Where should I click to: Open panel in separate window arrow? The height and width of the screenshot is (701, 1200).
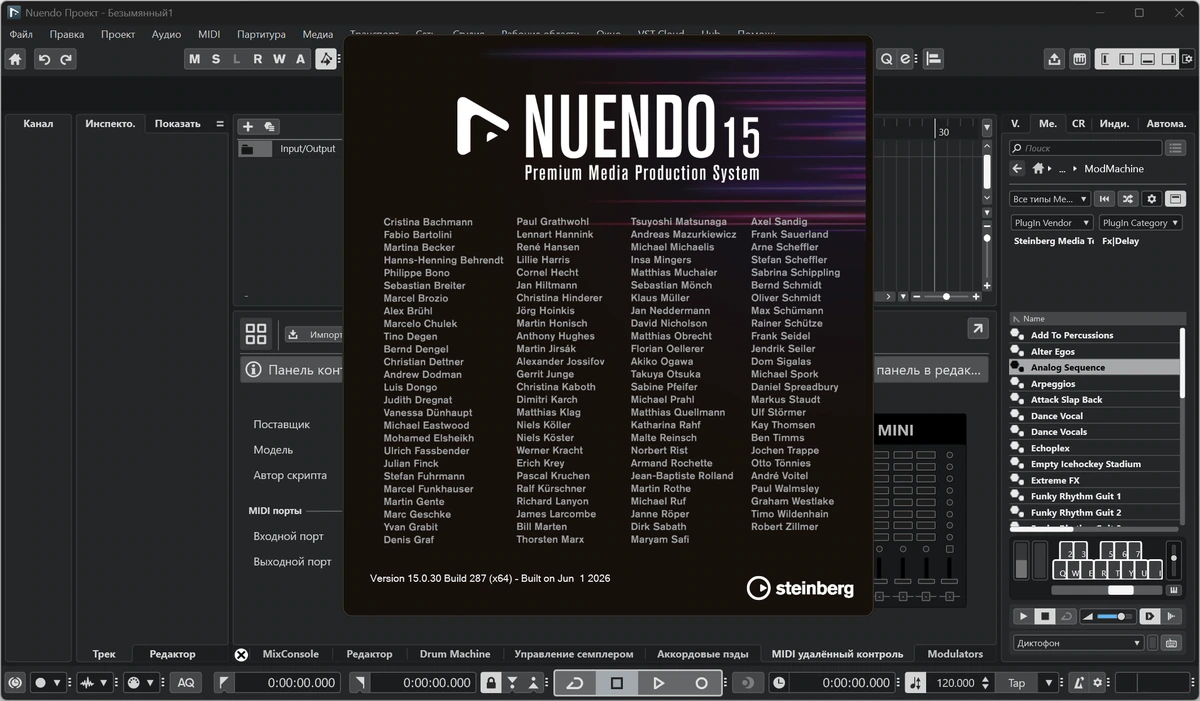pos(977,328)
